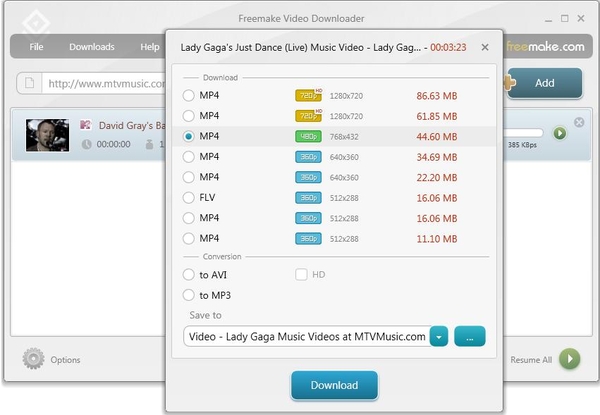Click the David Gray video thumbnail
Viewport: 600px width, 415px height.
point(47,135)
